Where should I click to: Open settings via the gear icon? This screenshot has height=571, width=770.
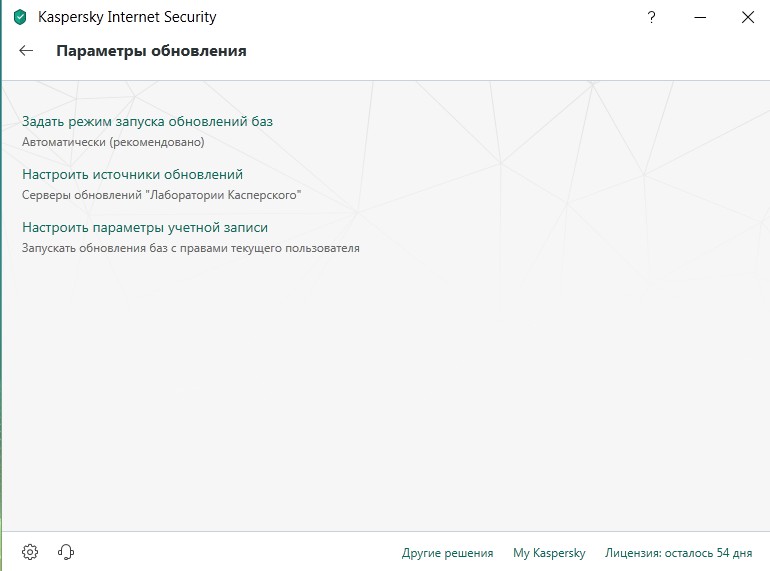[30, 552]
